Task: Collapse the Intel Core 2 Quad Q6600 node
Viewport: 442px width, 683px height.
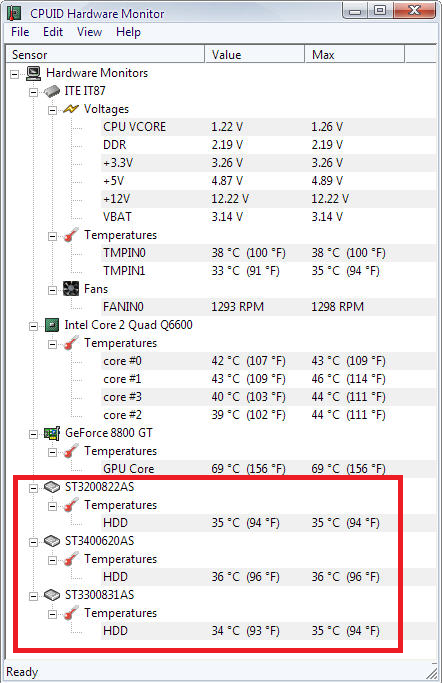Action: point(34,326)
